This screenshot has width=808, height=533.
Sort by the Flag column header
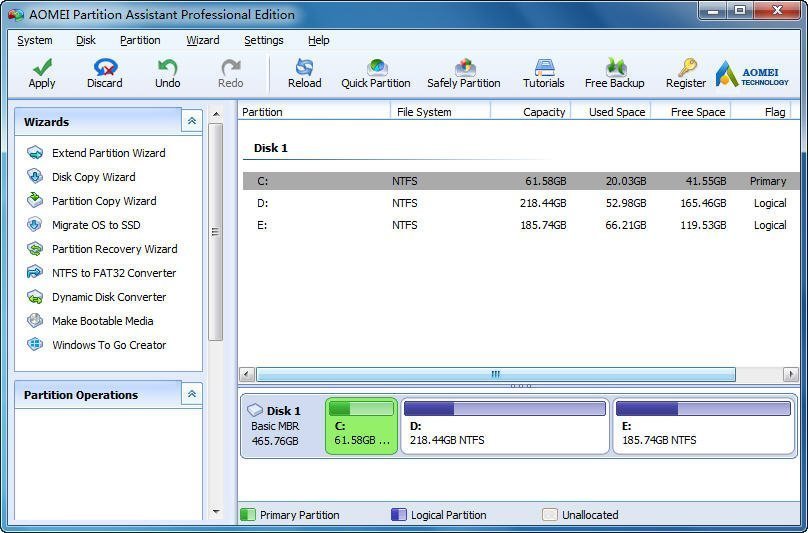(x=761, y=112)
